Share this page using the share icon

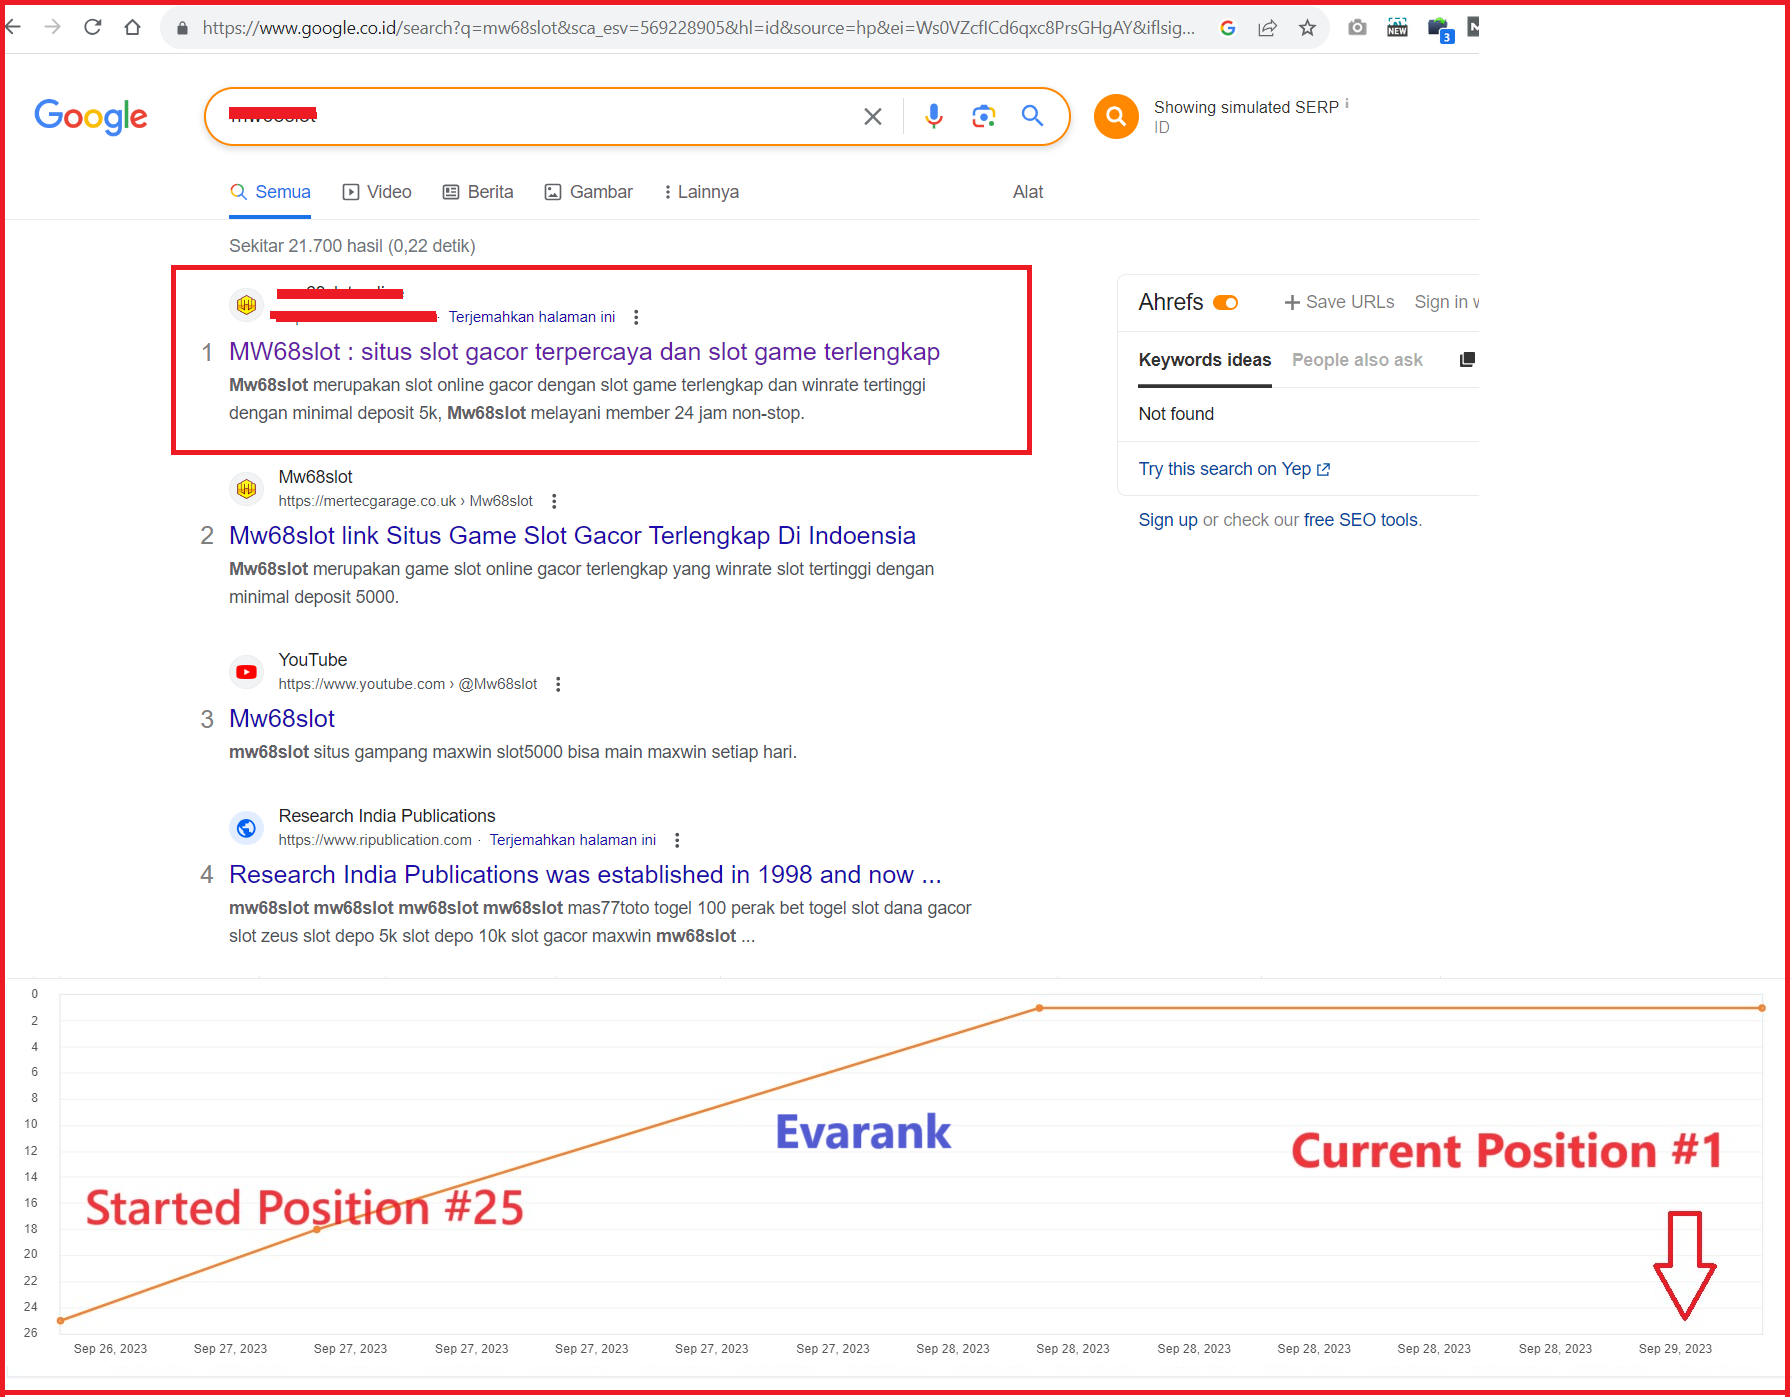click(x=1268, y=28)
